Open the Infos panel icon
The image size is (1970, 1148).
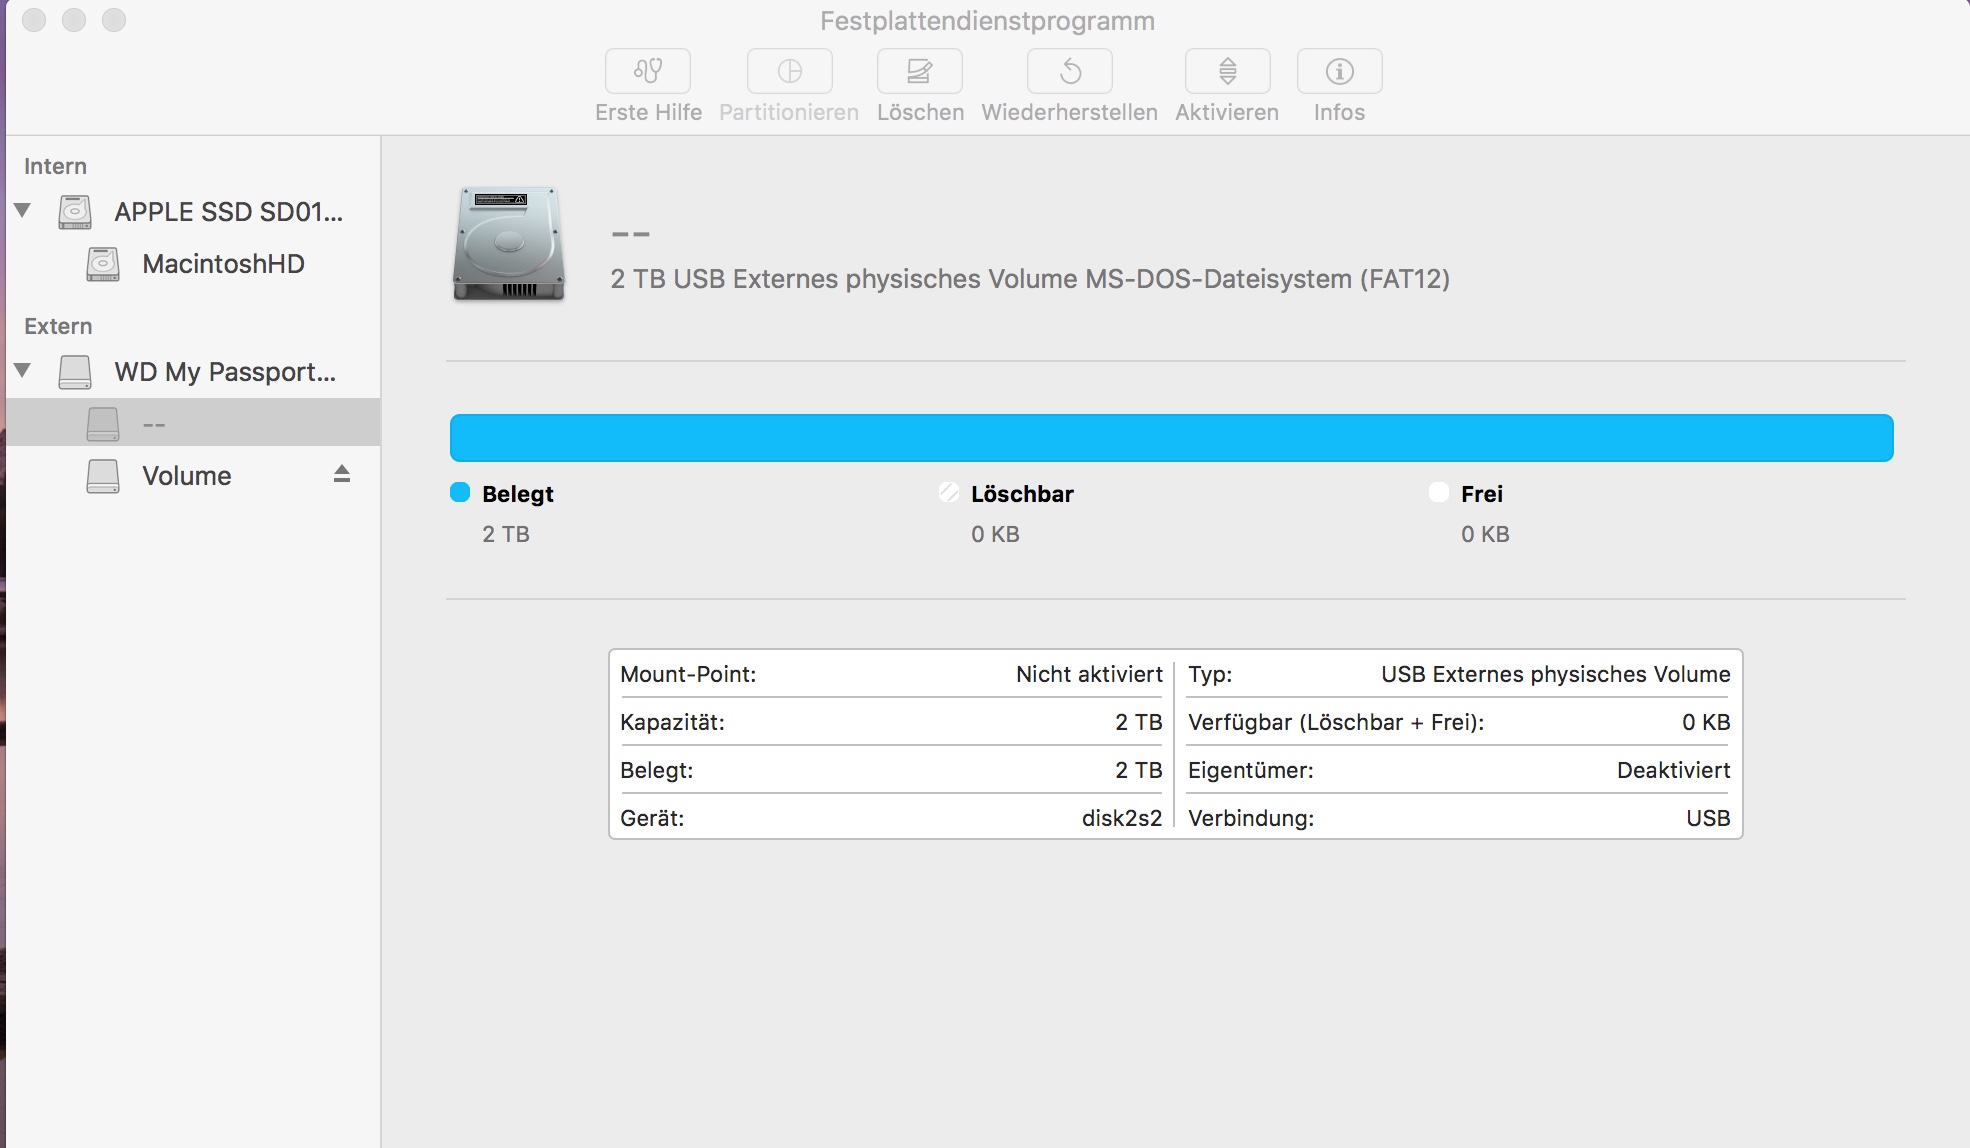point(1339,71)
